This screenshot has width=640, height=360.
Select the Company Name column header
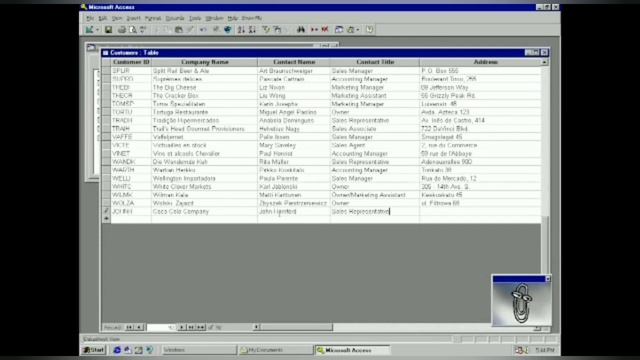point(204,62)
